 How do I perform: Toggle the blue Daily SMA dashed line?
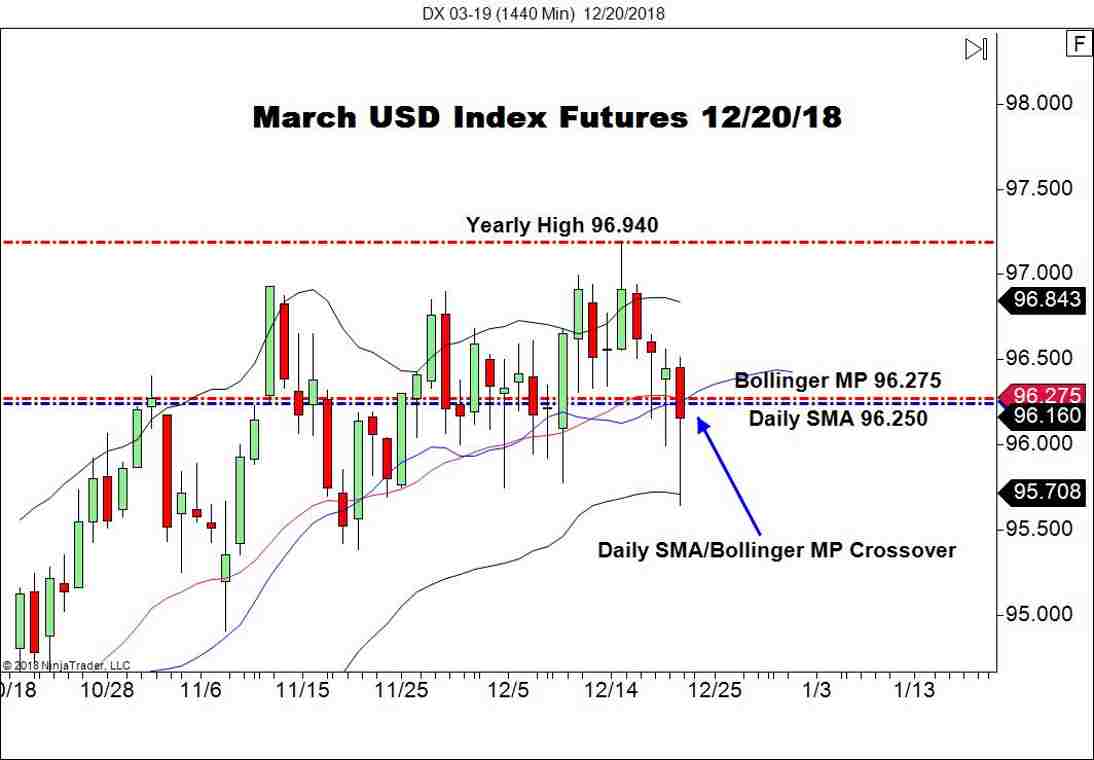click(x=250, y=403)
